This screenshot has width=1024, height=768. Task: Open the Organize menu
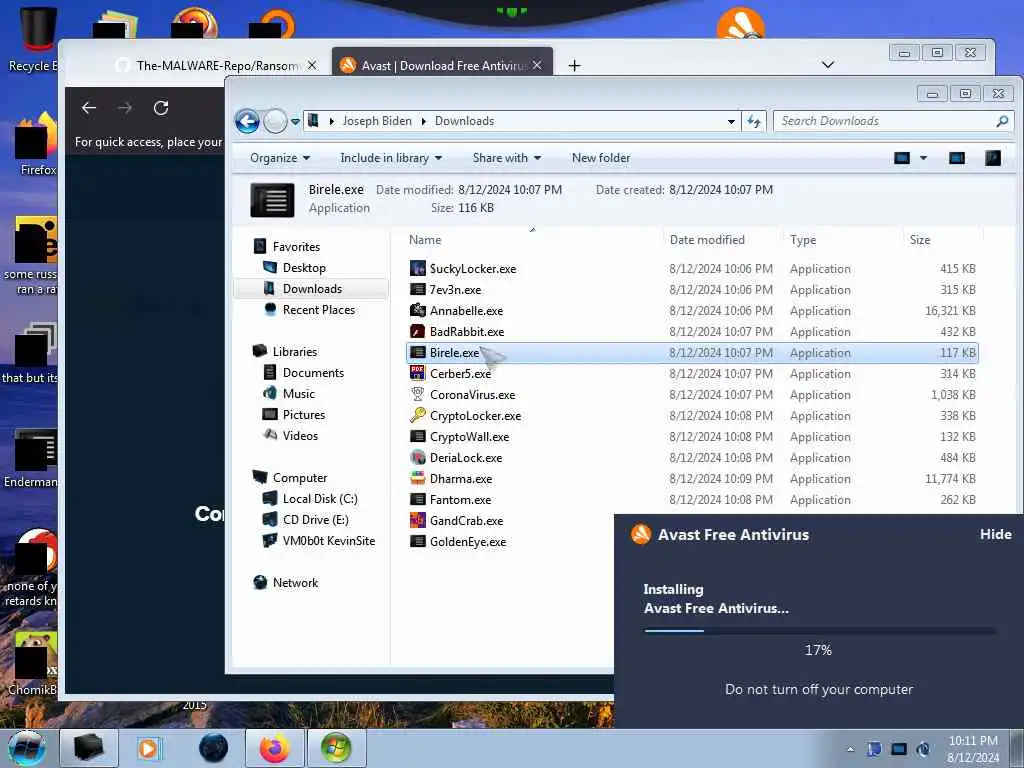point(280,158)
